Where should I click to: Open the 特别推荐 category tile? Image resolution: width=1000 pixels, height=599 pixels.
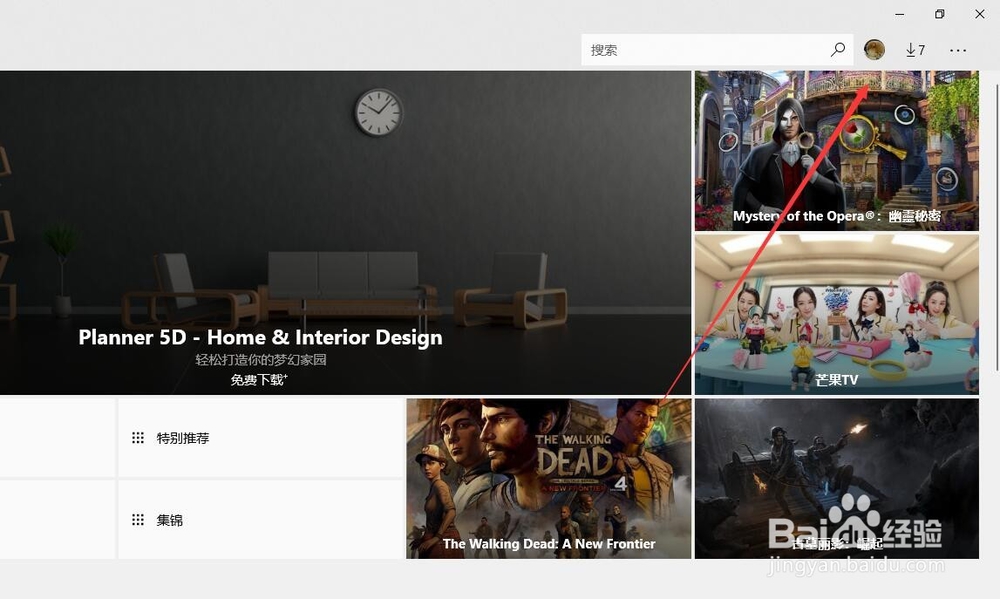click(261, 438)
